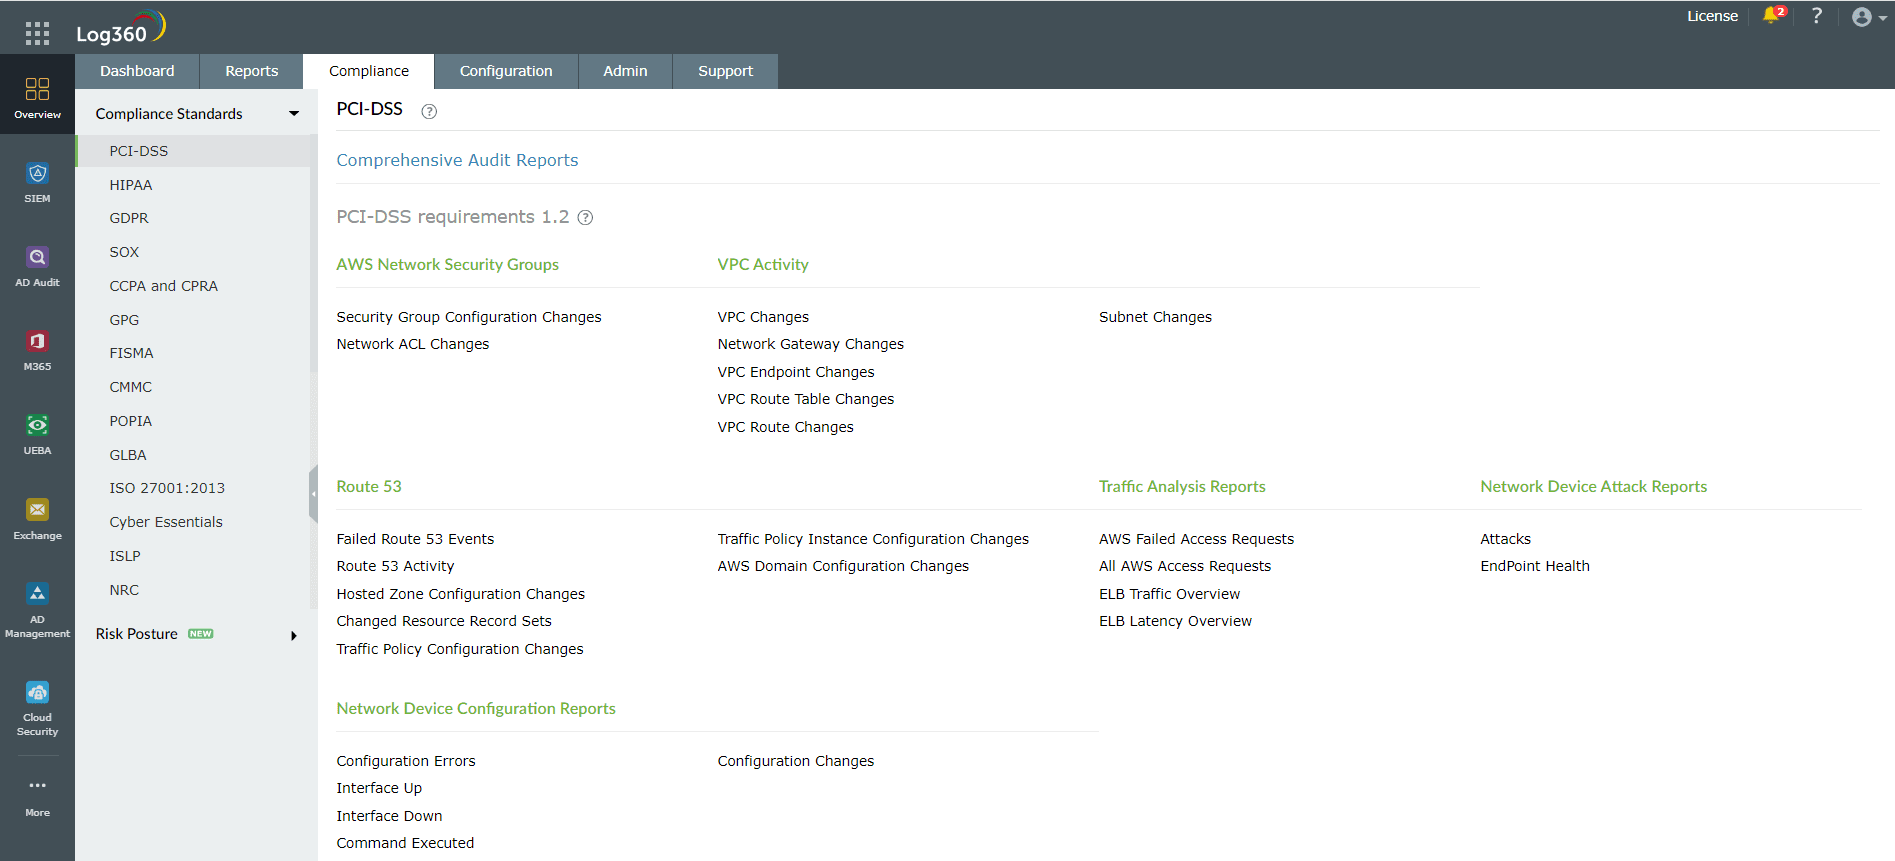Switch to the Reports tab

click(251, 71)
